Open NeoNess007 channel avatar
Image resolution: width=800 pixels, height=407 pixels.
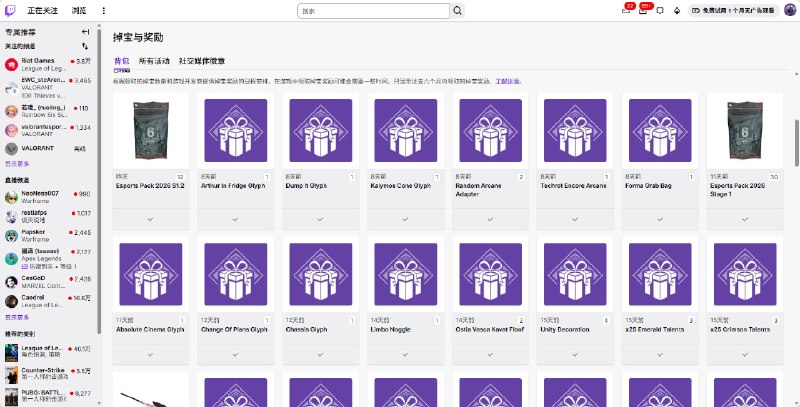(x=11, y=197)
